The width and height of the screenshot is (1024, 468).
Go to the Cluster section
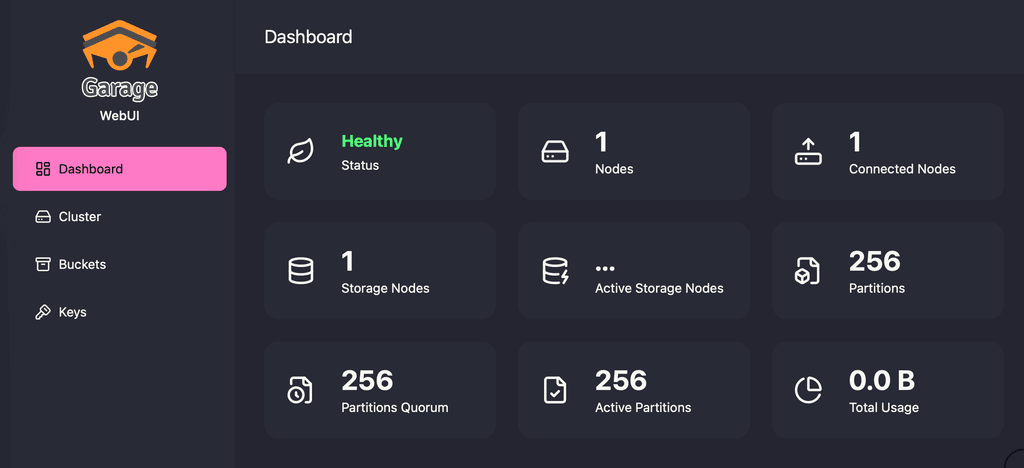coord(79,217)
